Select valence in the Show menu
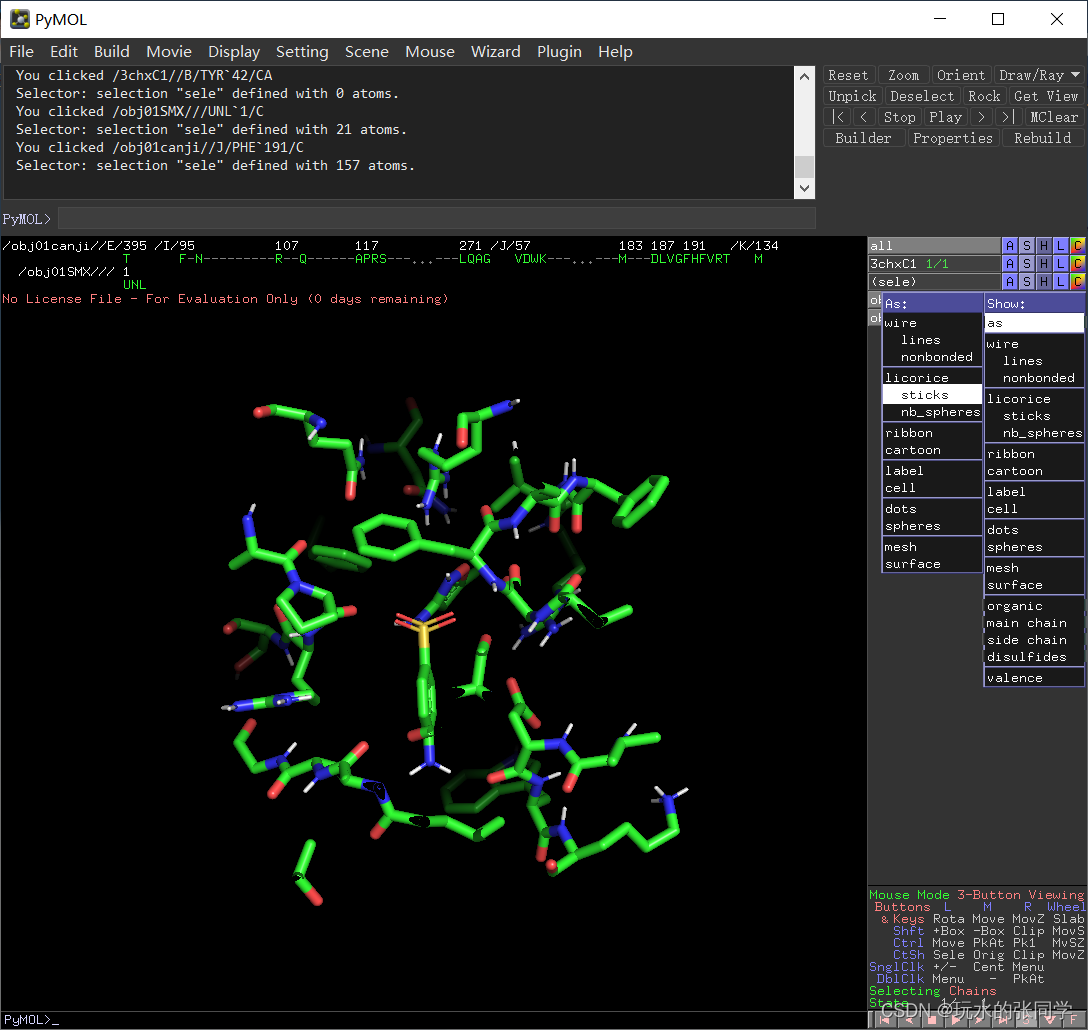 [x=1034, y=678]
